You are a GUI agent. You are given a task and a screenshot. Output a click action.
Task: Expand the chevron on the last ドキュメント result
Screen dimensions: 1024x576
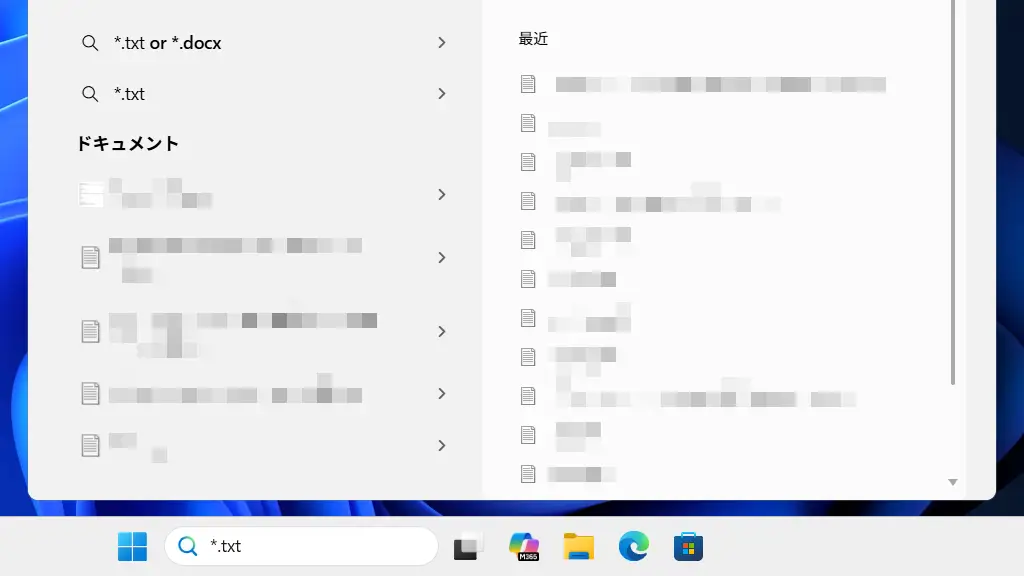pyautogui.click(x=441, y=445)
